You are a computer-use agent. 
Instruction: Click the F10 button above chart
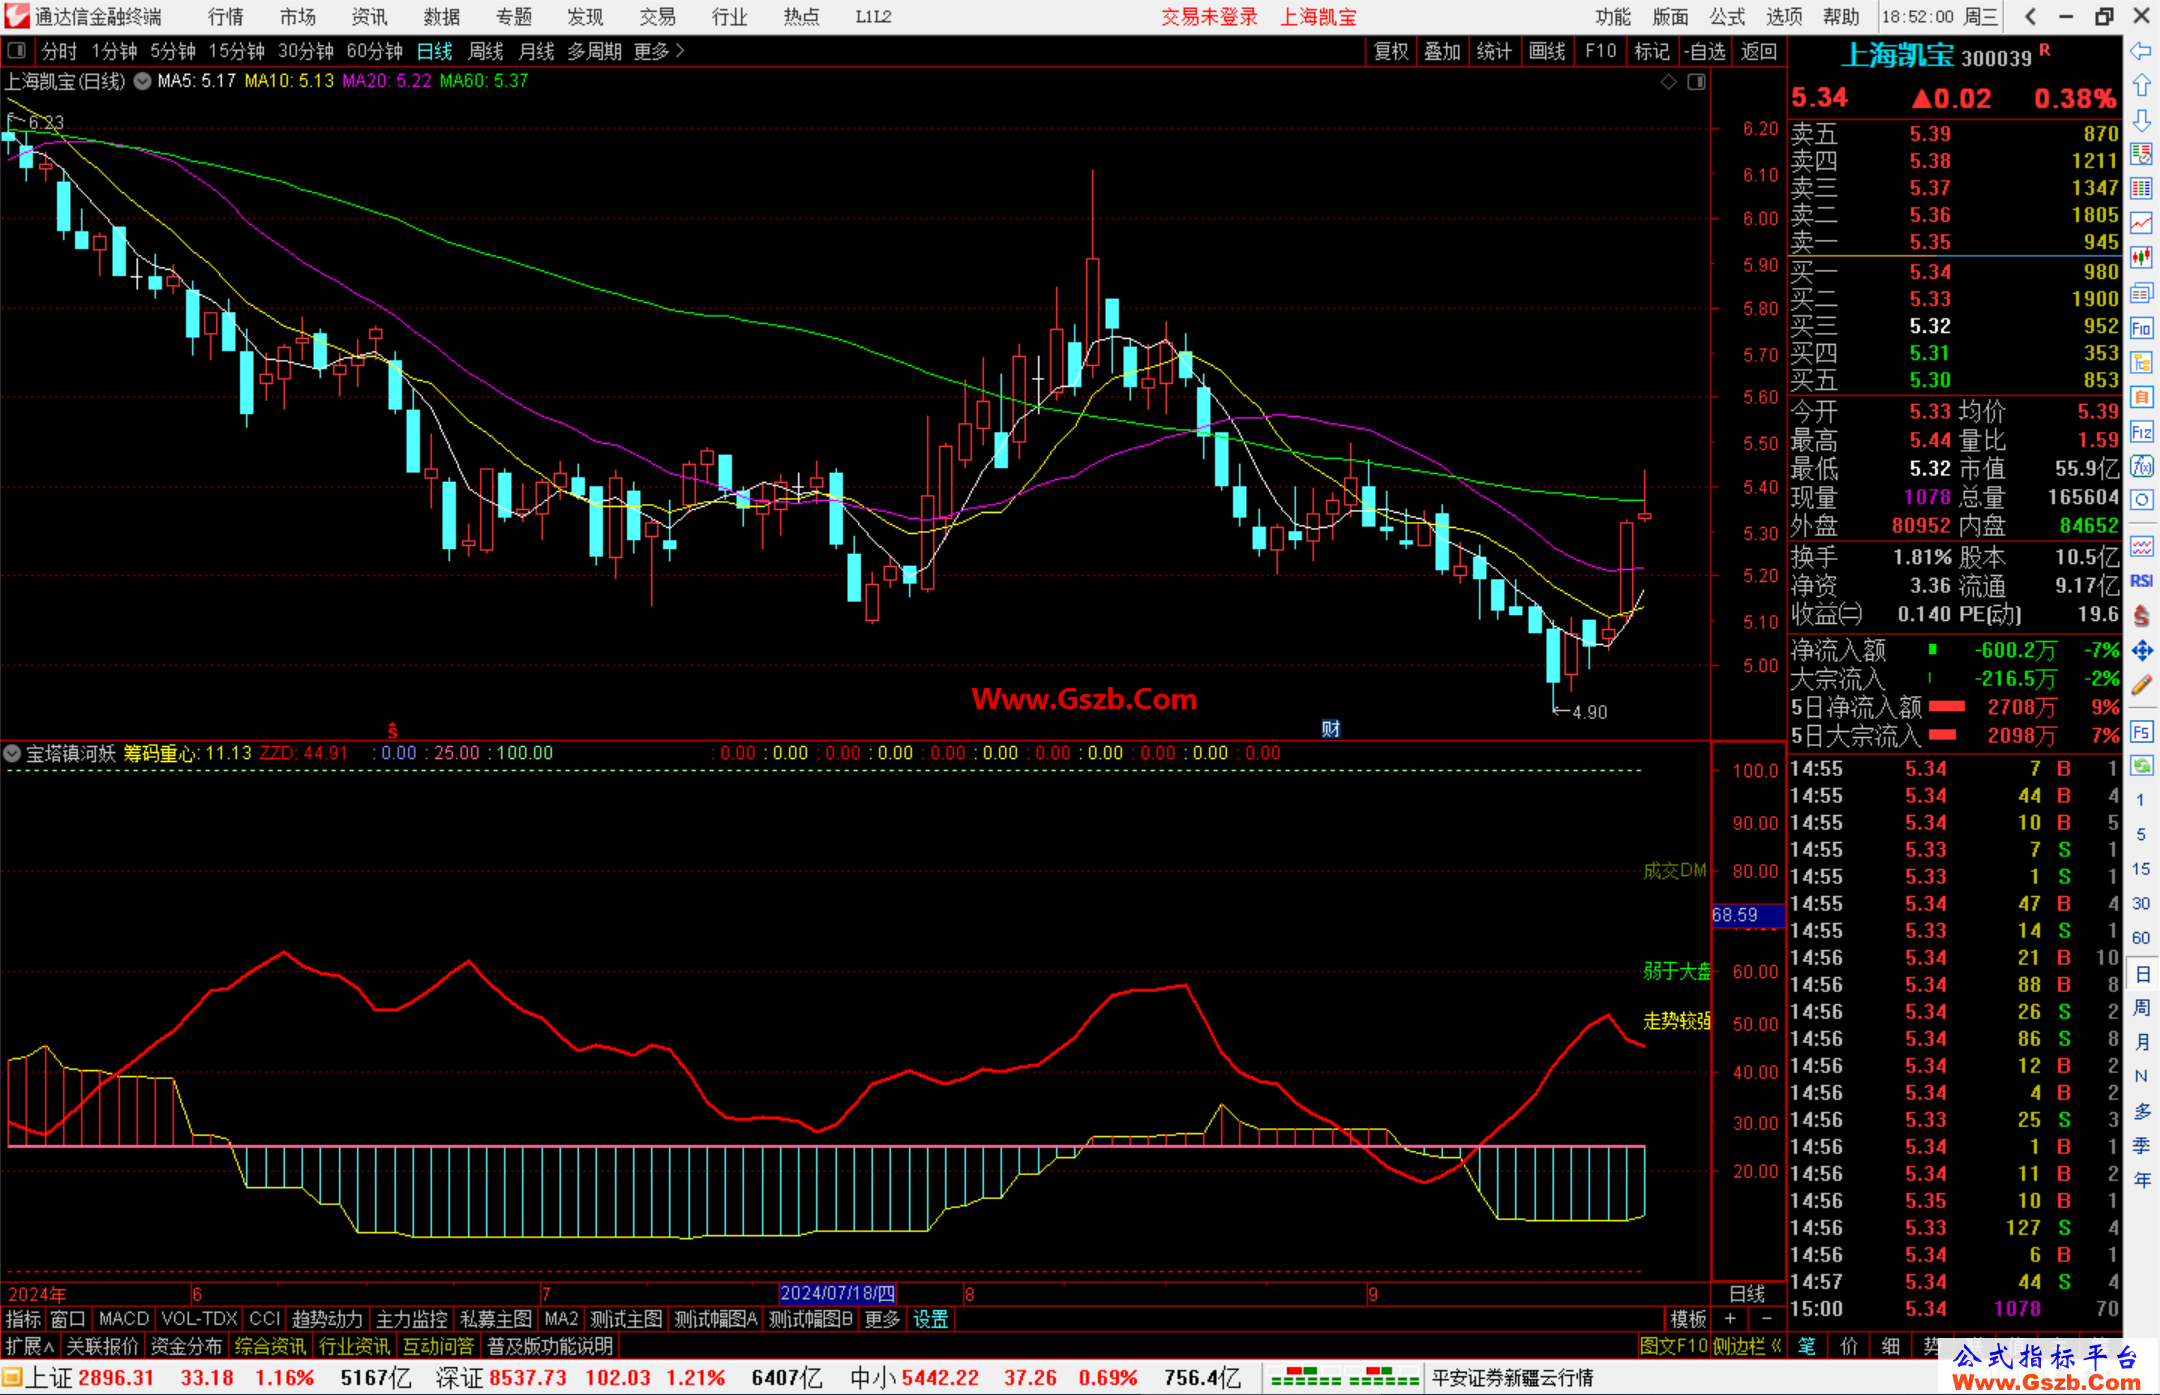click(1601, 51)
